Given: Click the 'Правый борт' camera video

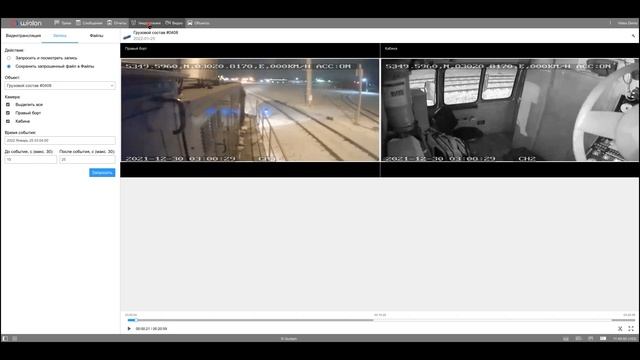Looking at the screenshot, I should click(x=250, y=110).
